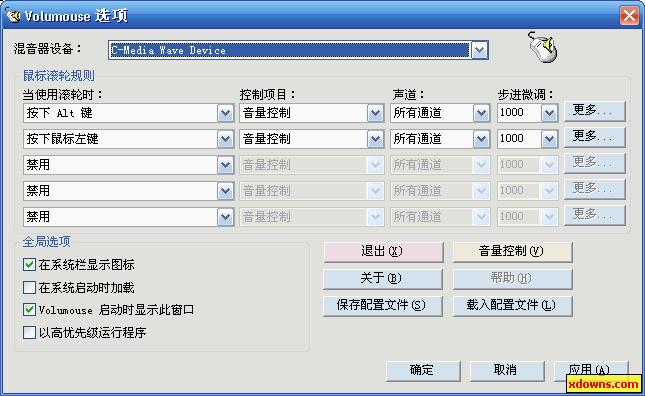This screenshot has width=645, height=396.
Task: Click 更多... button for the left mouse button rule
Action: pos(594,137)
